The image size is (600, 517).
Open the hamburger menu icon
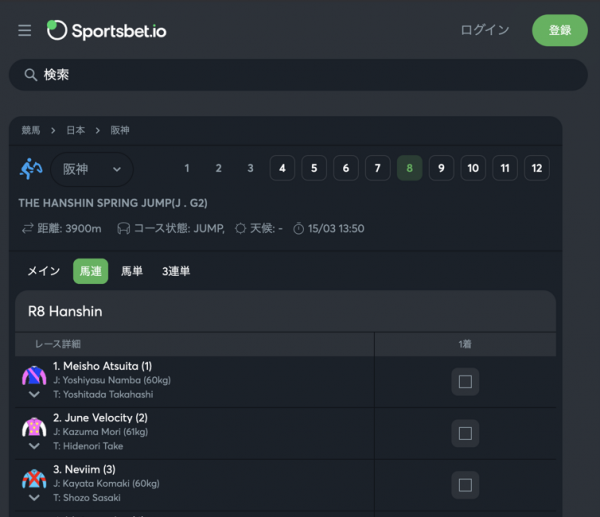pos(24,30)
